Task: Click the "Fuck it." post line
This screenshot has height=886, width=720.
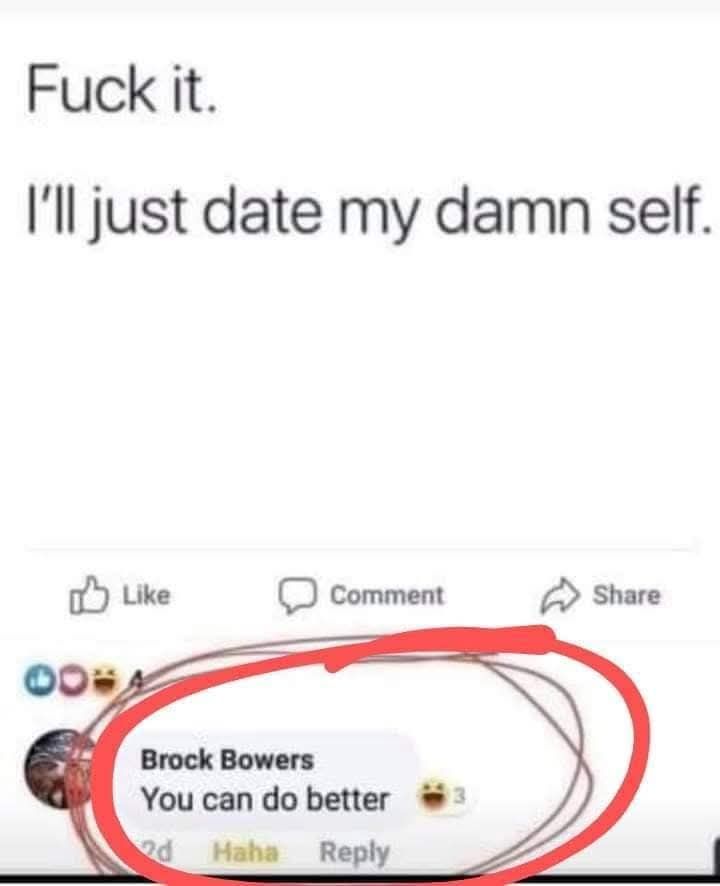Action: (x=120, y=90)
